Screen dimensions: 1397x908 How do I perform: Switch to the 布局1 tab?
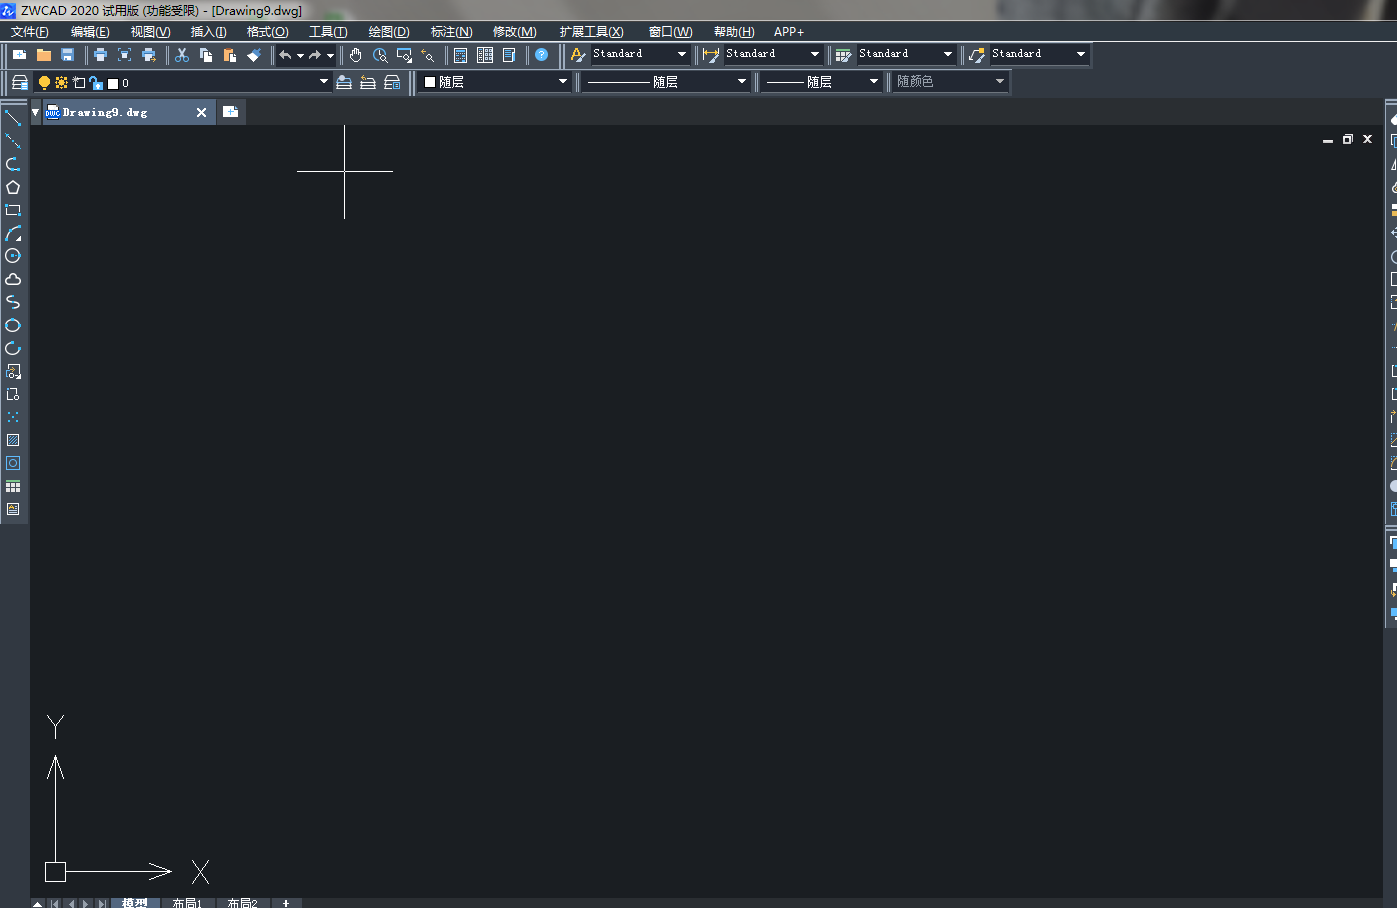click(x=188, y=902)
